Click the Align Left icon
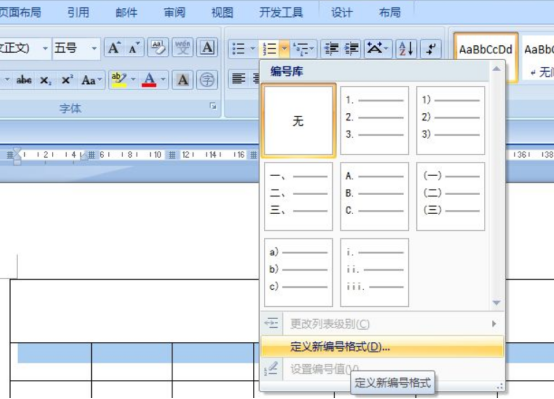This screenshot has width=554, height=399. [x=239, y=78]
